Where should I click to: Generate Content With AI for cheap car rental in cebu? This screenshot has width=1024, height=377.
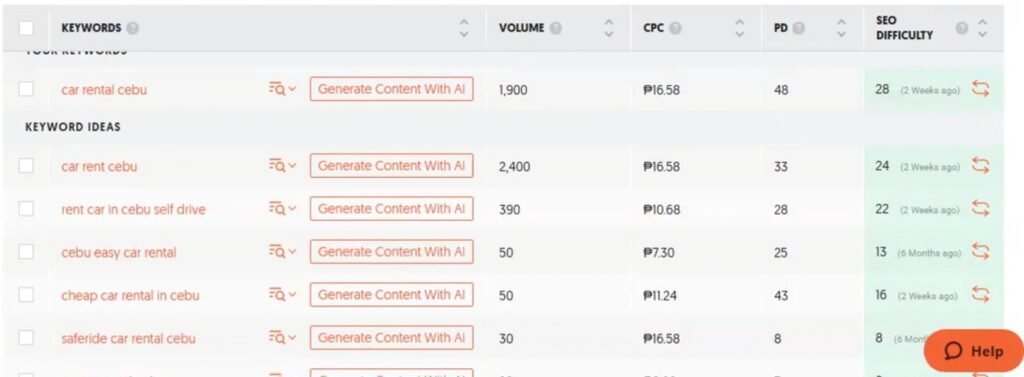pyautogui.click(x=391, y=295)
